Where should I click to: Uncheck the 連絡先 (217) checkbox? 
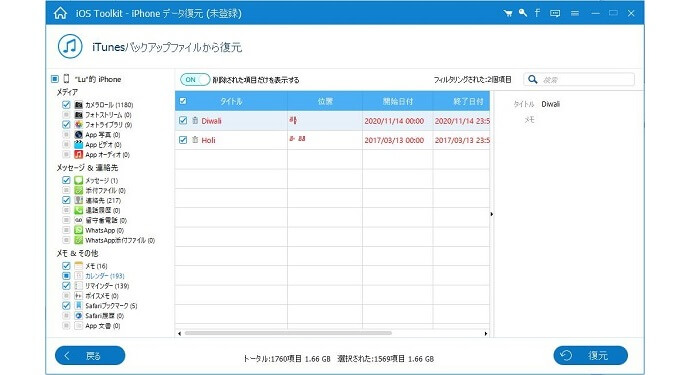[66, 200]
